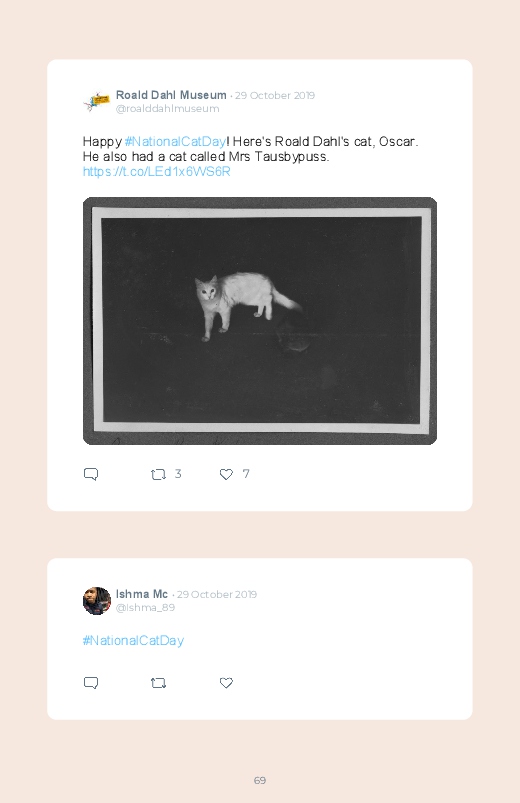
Task: Retweet the Roald Dahl Museum post
Action: click(x=158, y=475)
